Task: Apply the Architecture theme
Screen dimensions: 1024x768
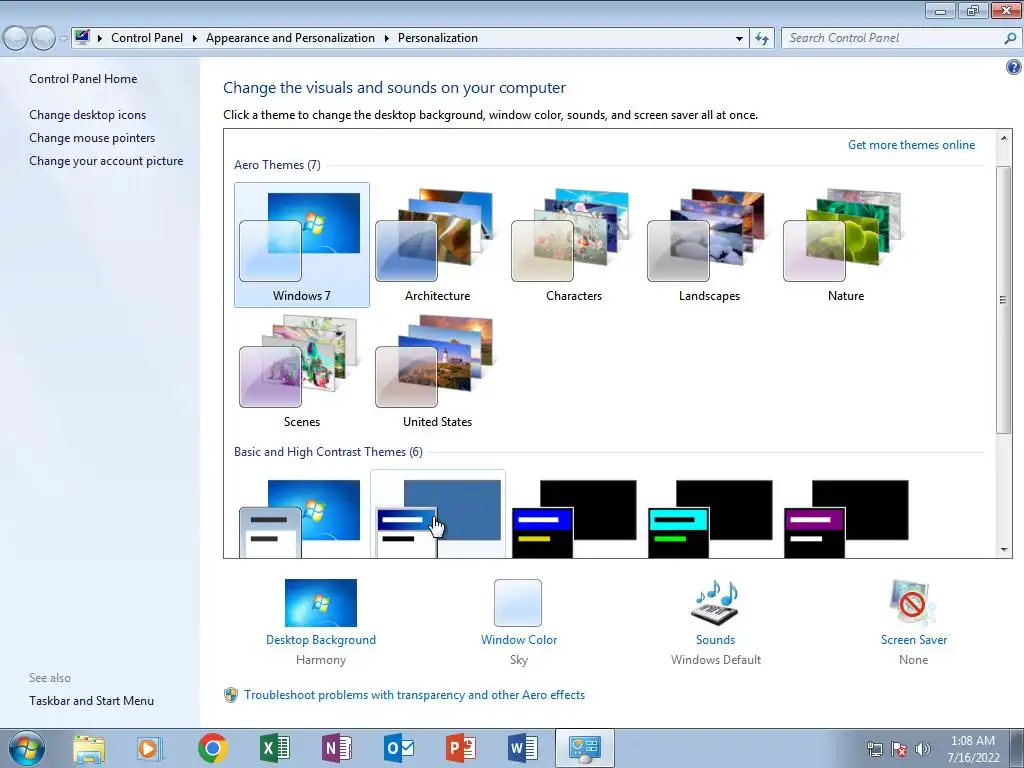Action: coord(438,245)
